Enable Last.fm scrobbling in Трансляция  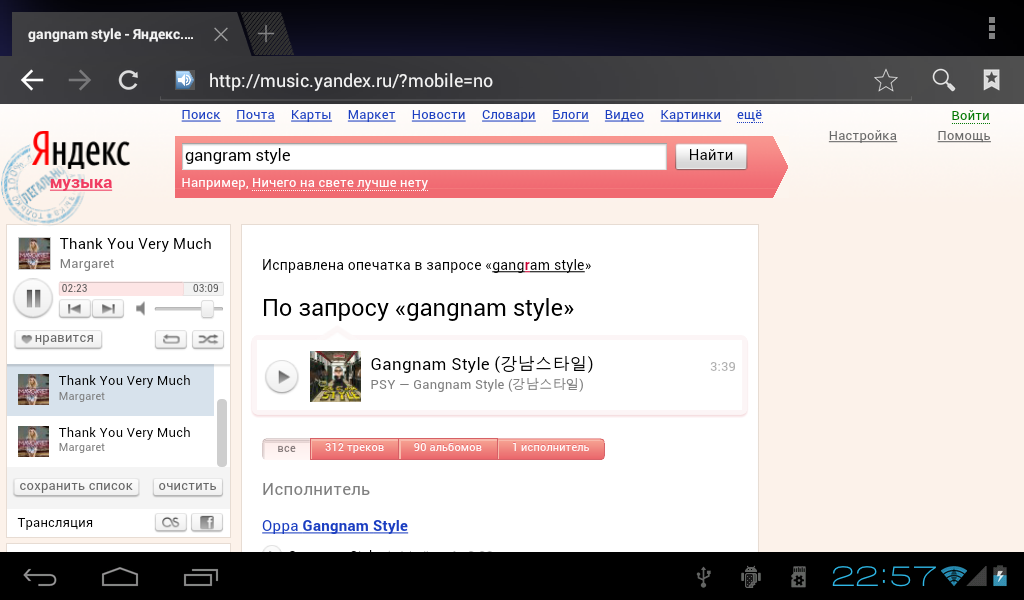tap(171, 522)
